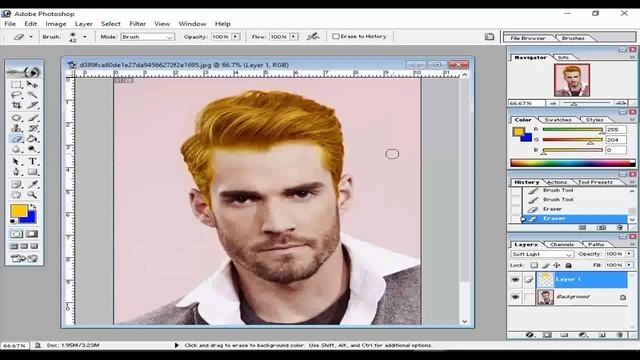Create a new layer from Layers panel
Screen dimensions: 640x360
(x=602, y=335)
